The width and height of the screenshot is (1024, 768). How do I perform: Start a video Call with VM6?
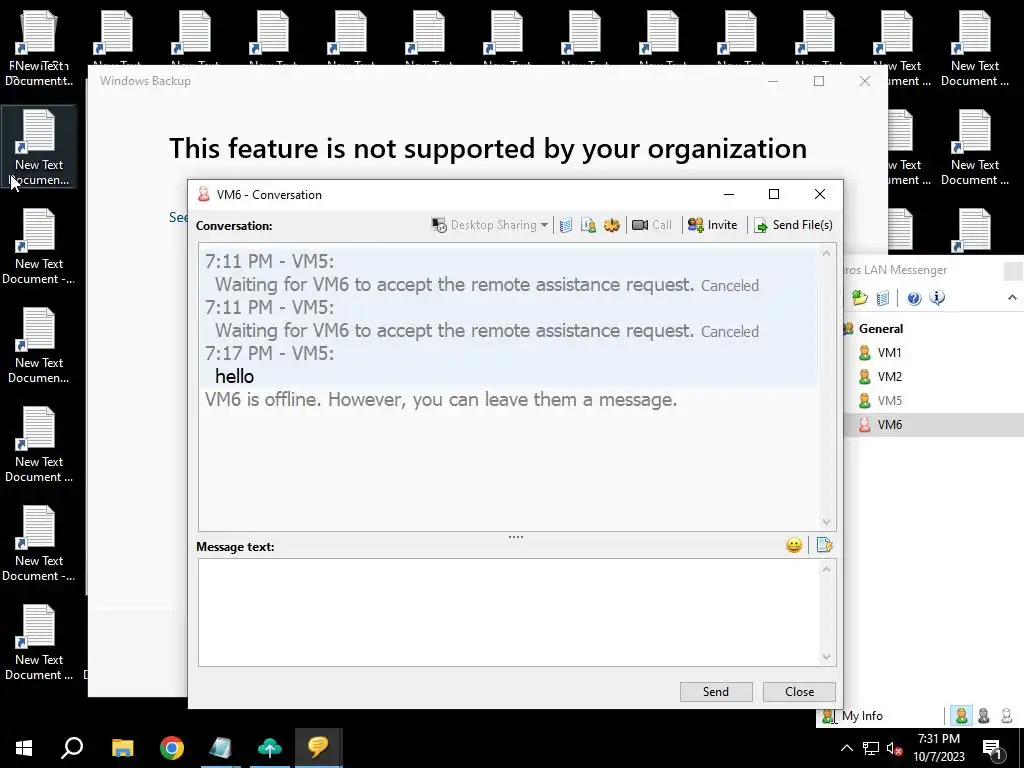coord(652,225)
